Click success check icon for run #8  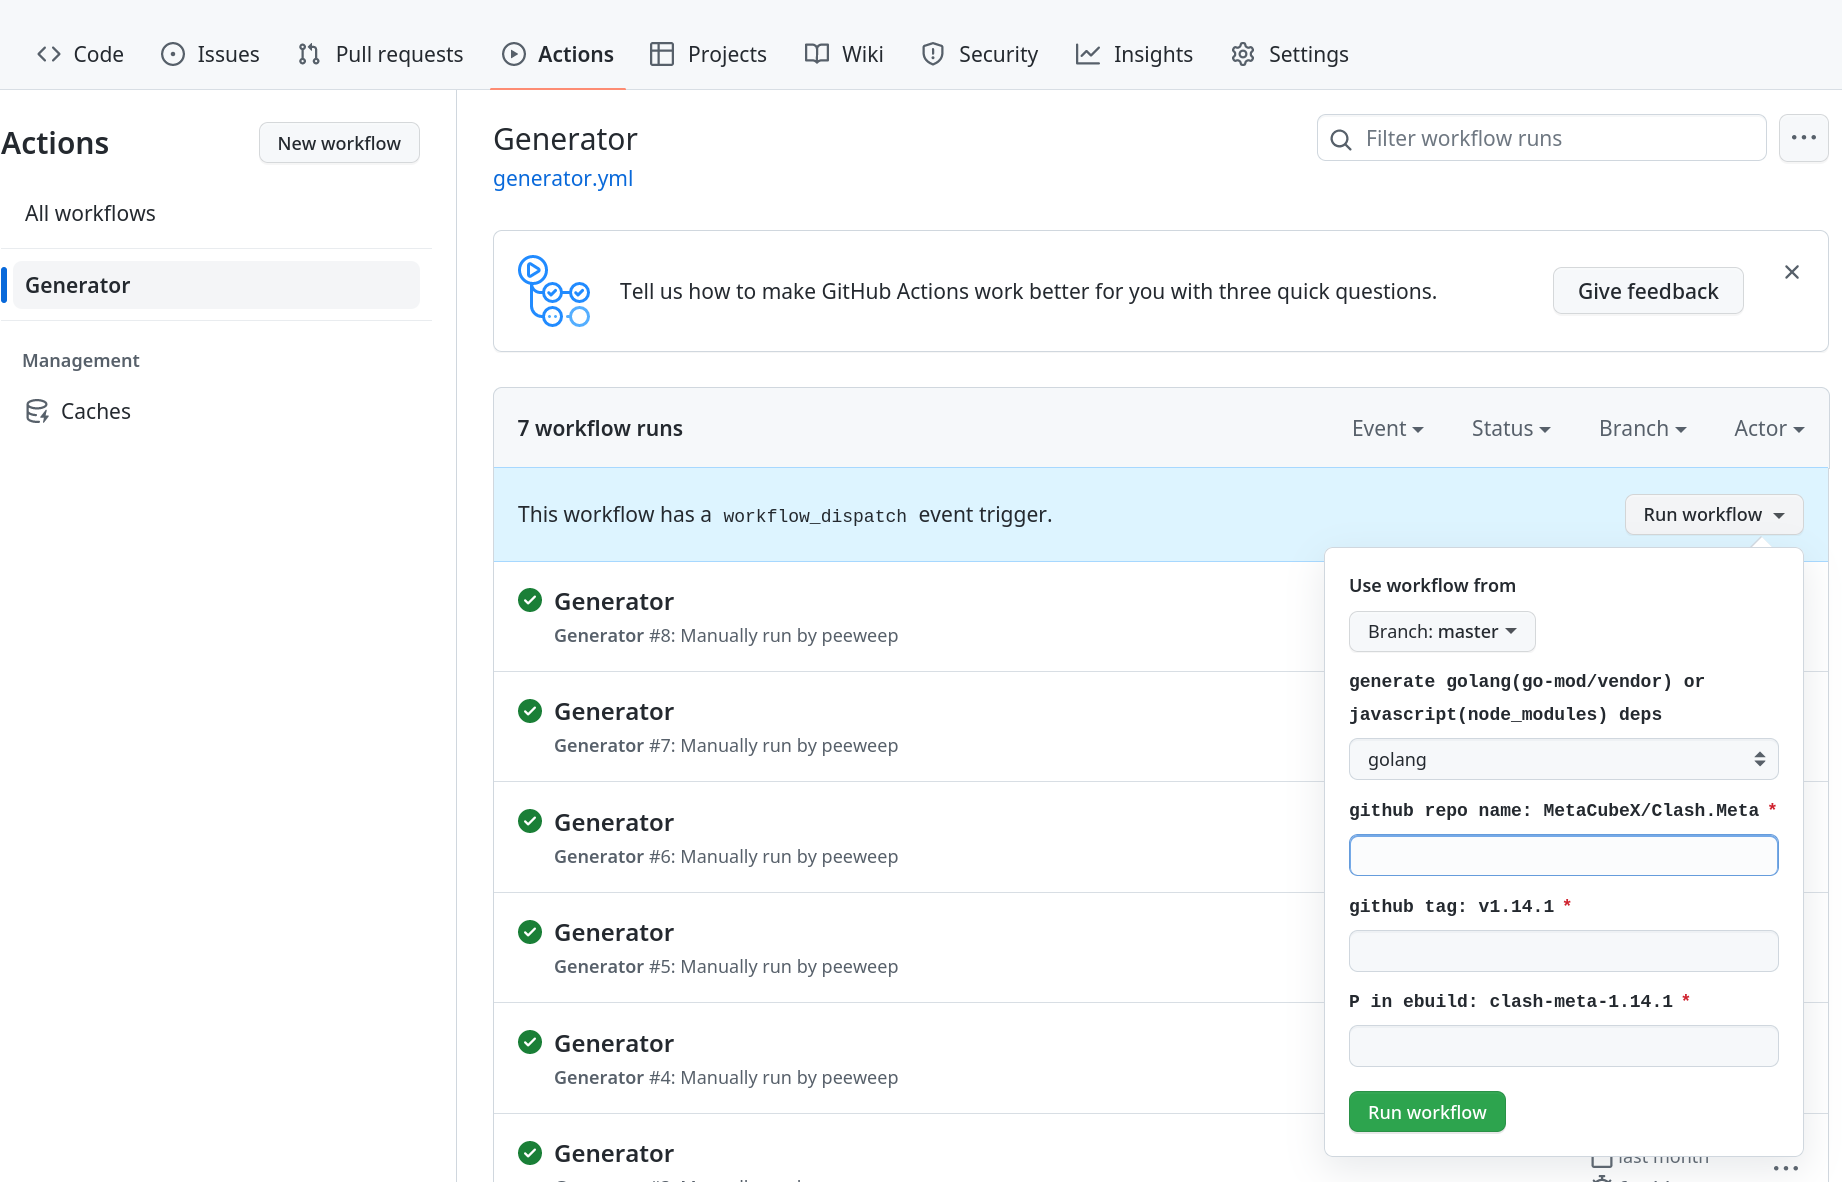(530, 600)
